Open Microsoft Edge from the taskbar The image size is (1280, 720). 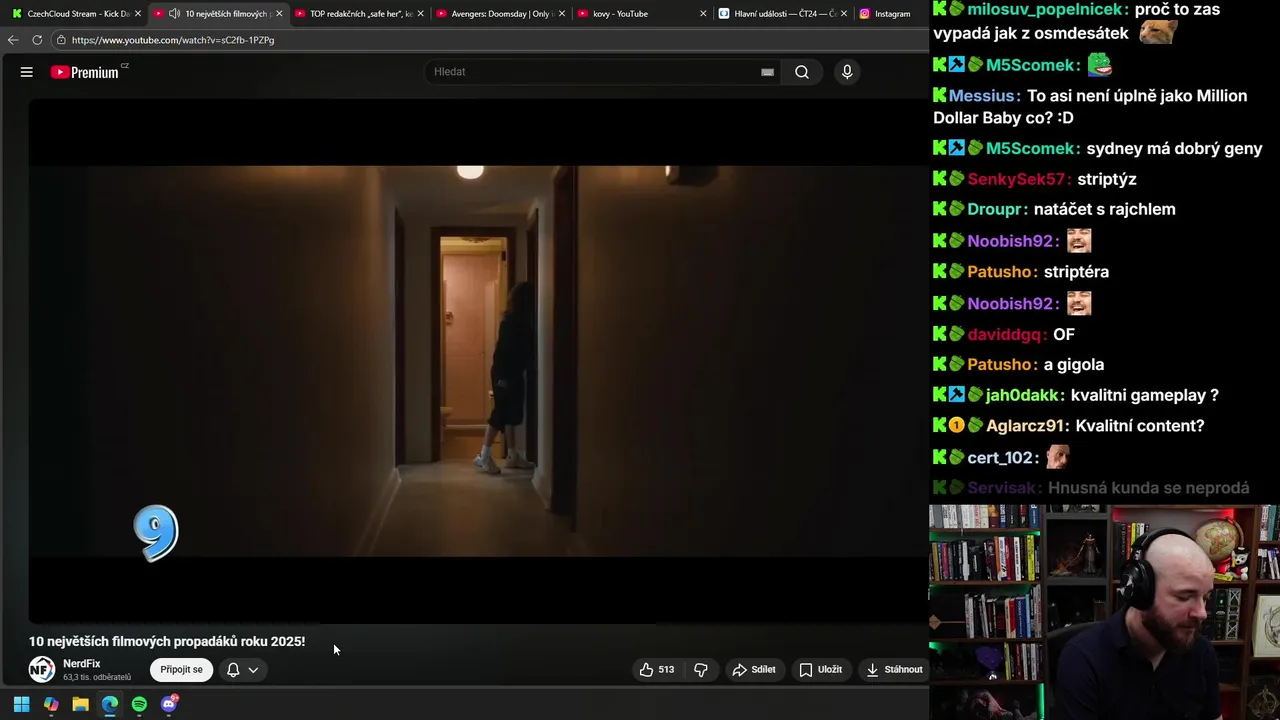point(110,704)
